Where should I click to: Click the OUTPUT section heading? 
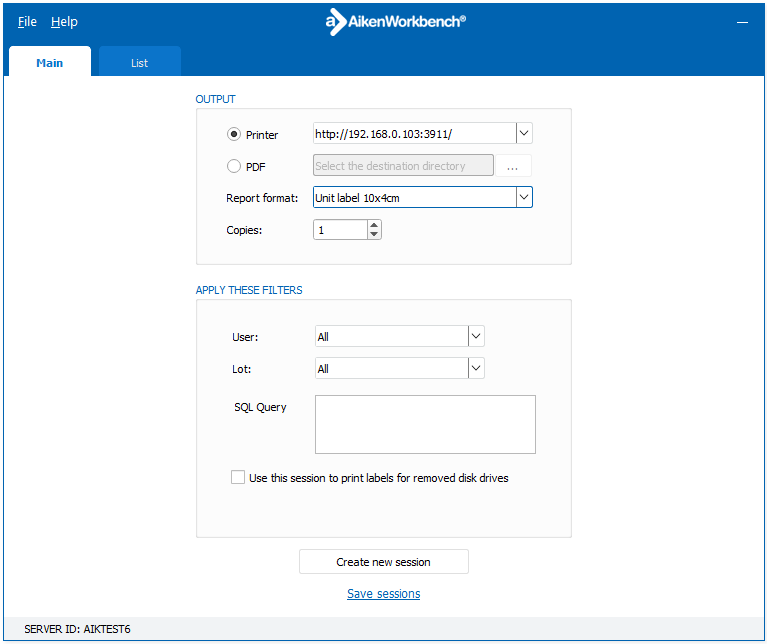[x=215, y=99]
